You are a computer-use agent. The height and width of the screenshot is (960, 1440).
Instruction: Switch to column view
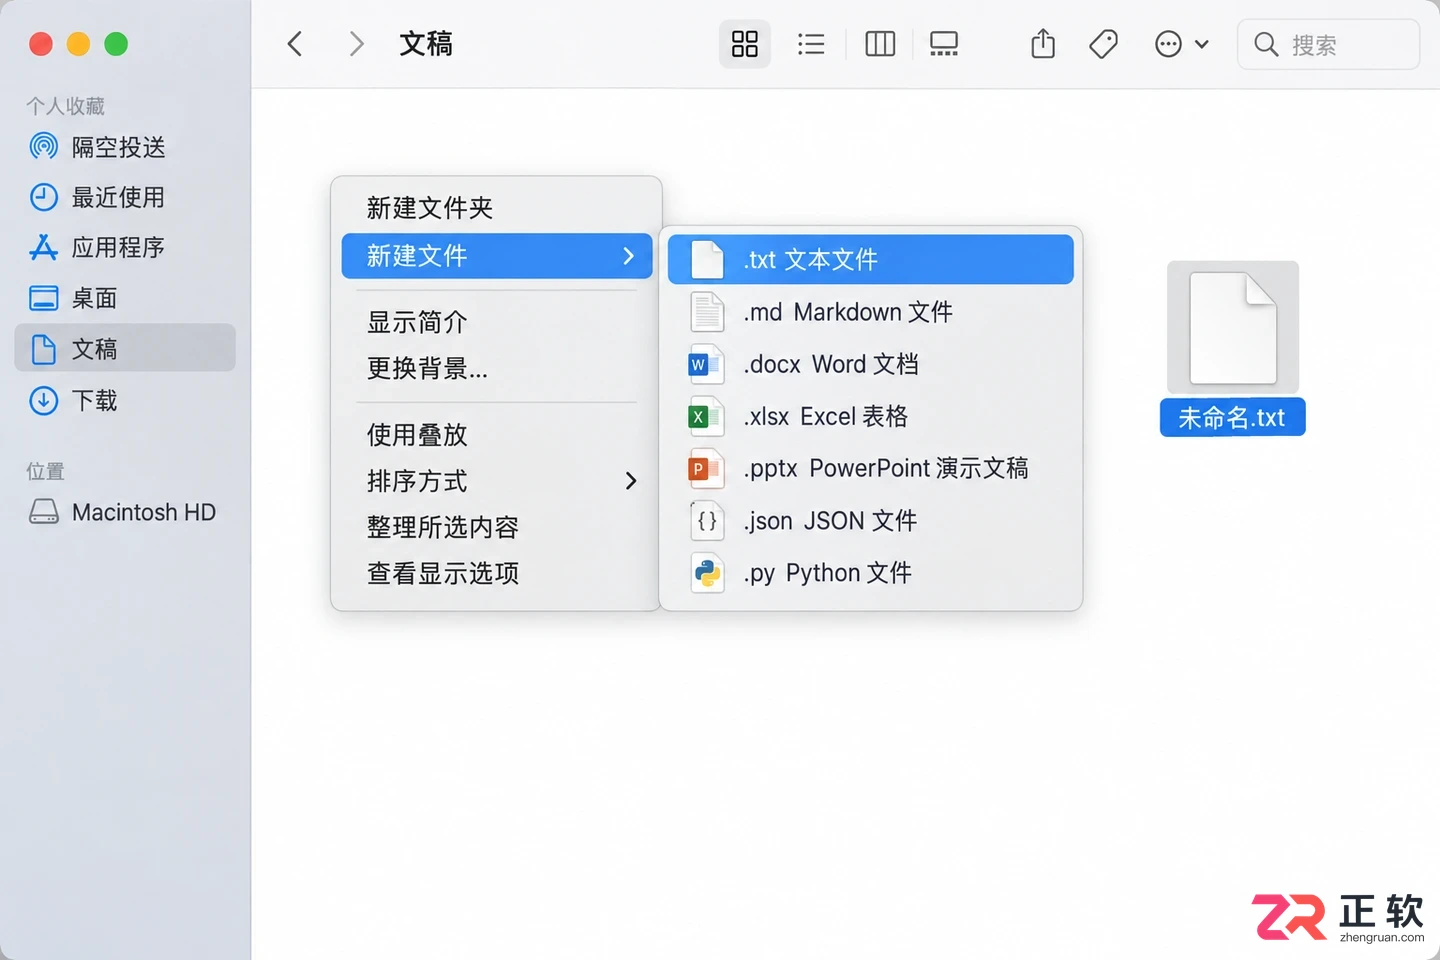click(880, 44)
